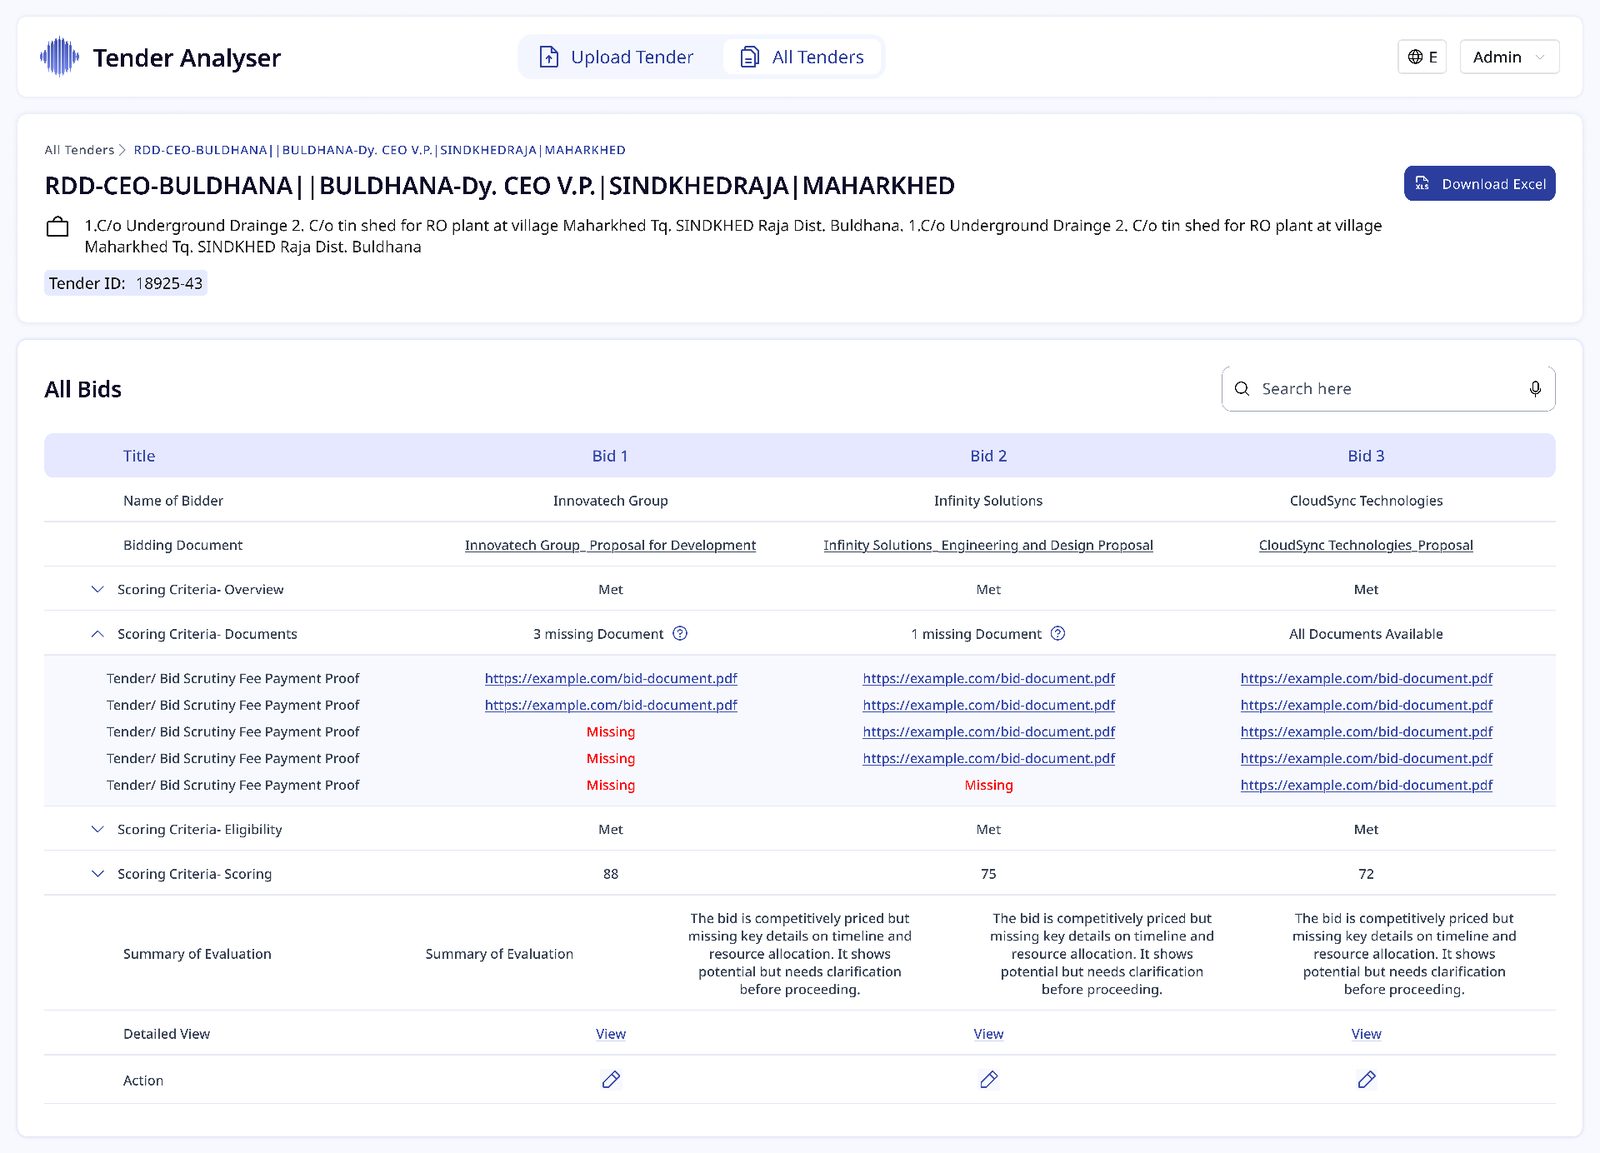Click the microphone icon in the search box
Image resolution: width=1600 pixels, height=1153 pixels.
coord(1535,389)
